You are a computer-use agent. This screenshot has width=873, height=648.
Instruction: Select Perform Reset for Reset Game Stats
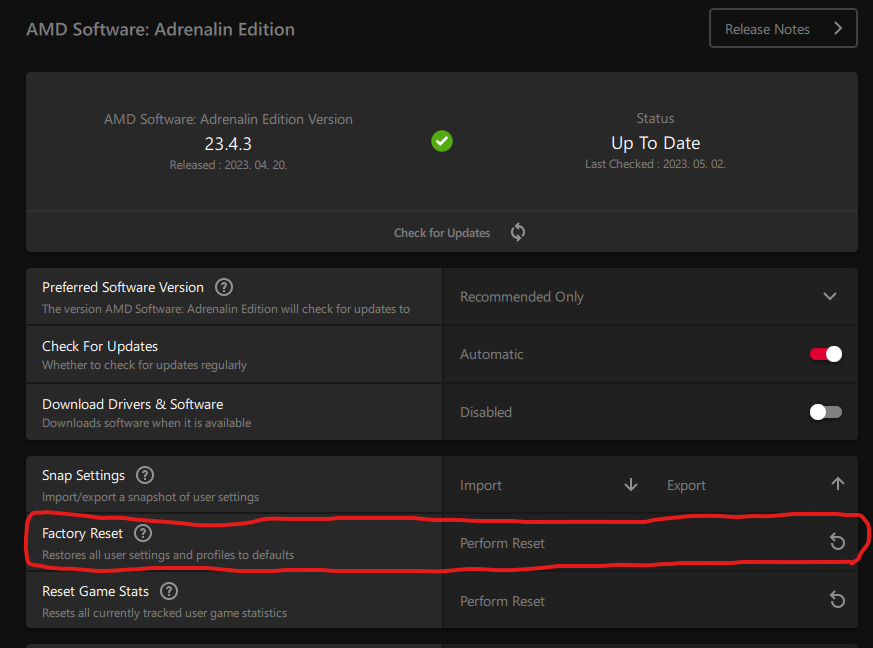click(x=502, y=601)
